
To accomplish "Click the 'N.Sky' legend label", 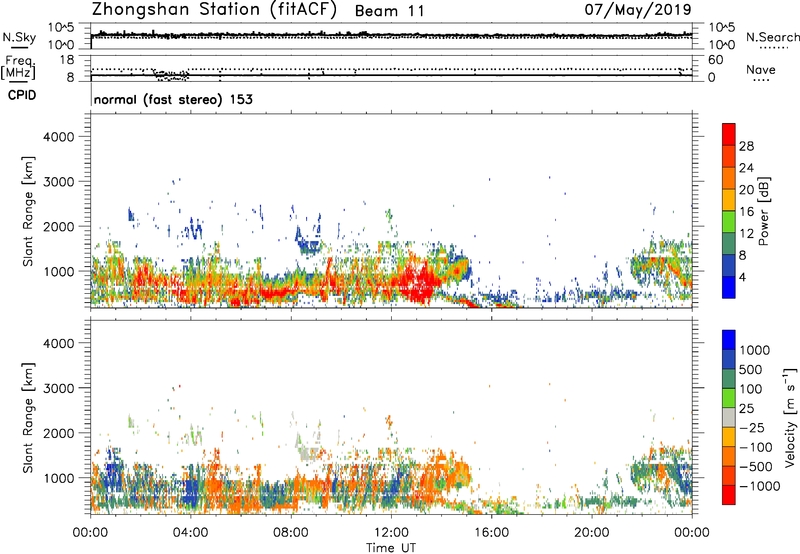I will coord(19,37).
